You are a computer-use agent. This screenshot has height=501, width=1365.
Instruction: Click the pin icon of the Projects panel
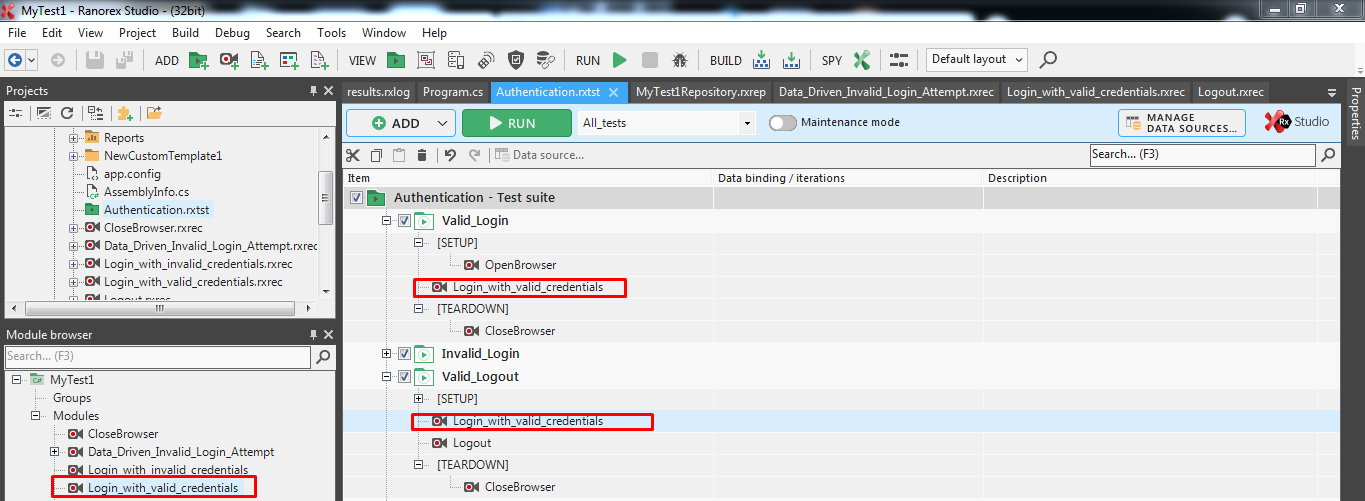313,91
